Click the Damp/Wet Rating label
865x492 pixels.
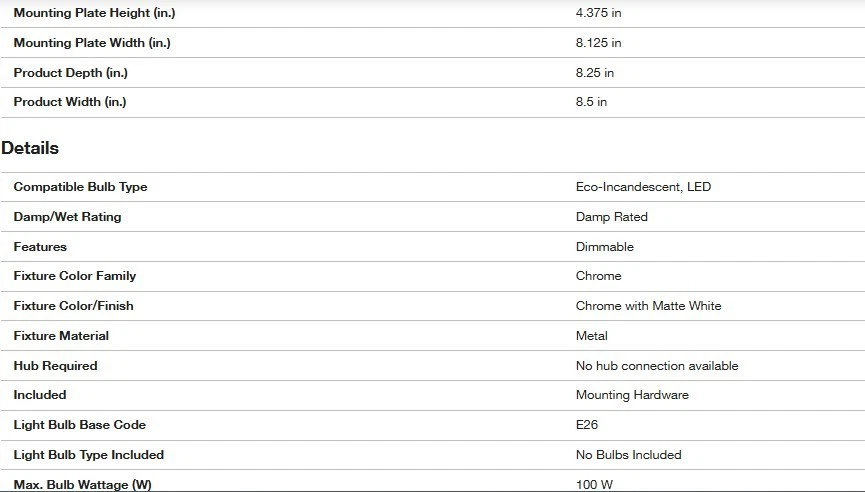click(x=67, y=217)
